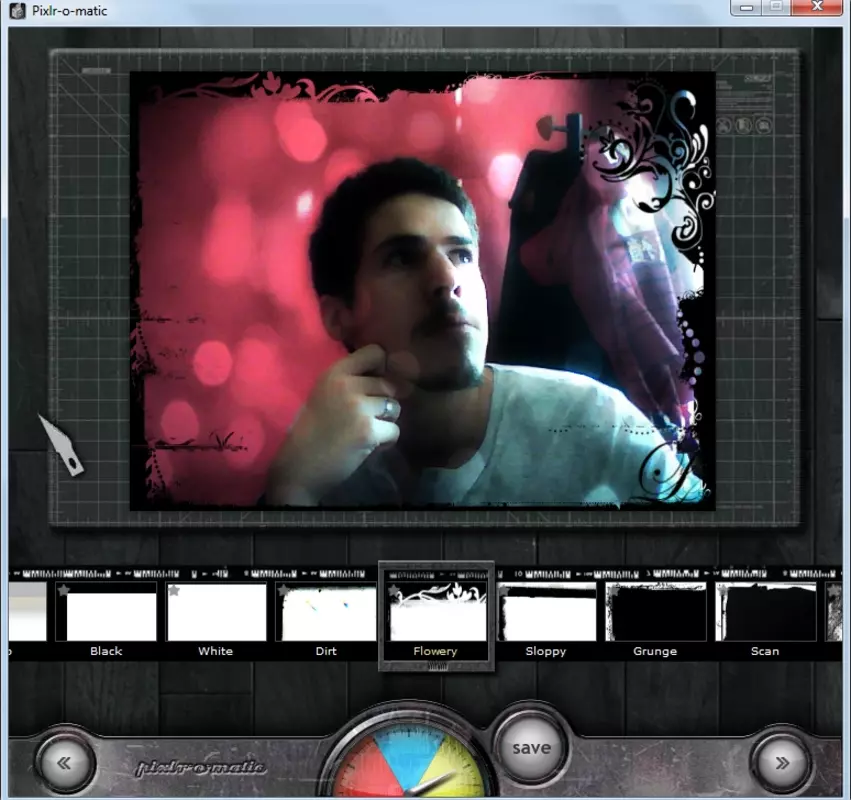Favorite the Dirt frame star icon
This screenshot has width=851, height=800.
tap(283, 590)
